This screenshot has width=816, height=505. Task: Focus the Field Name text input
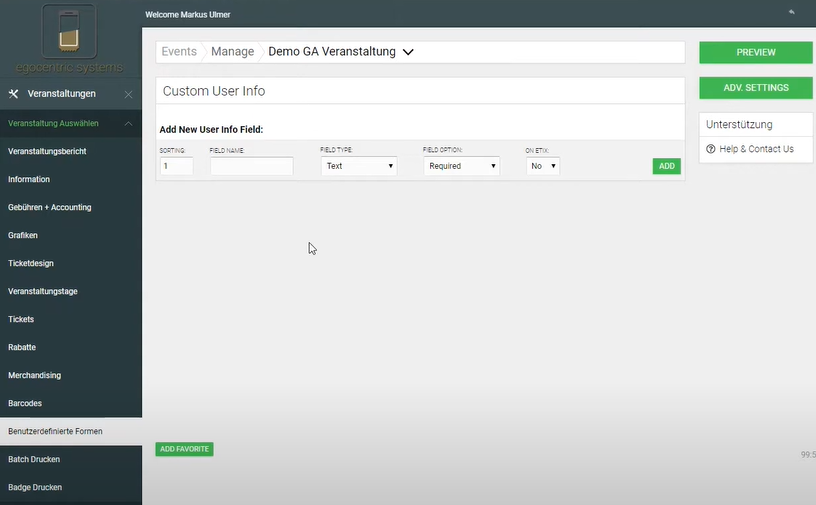coord(251,166)
